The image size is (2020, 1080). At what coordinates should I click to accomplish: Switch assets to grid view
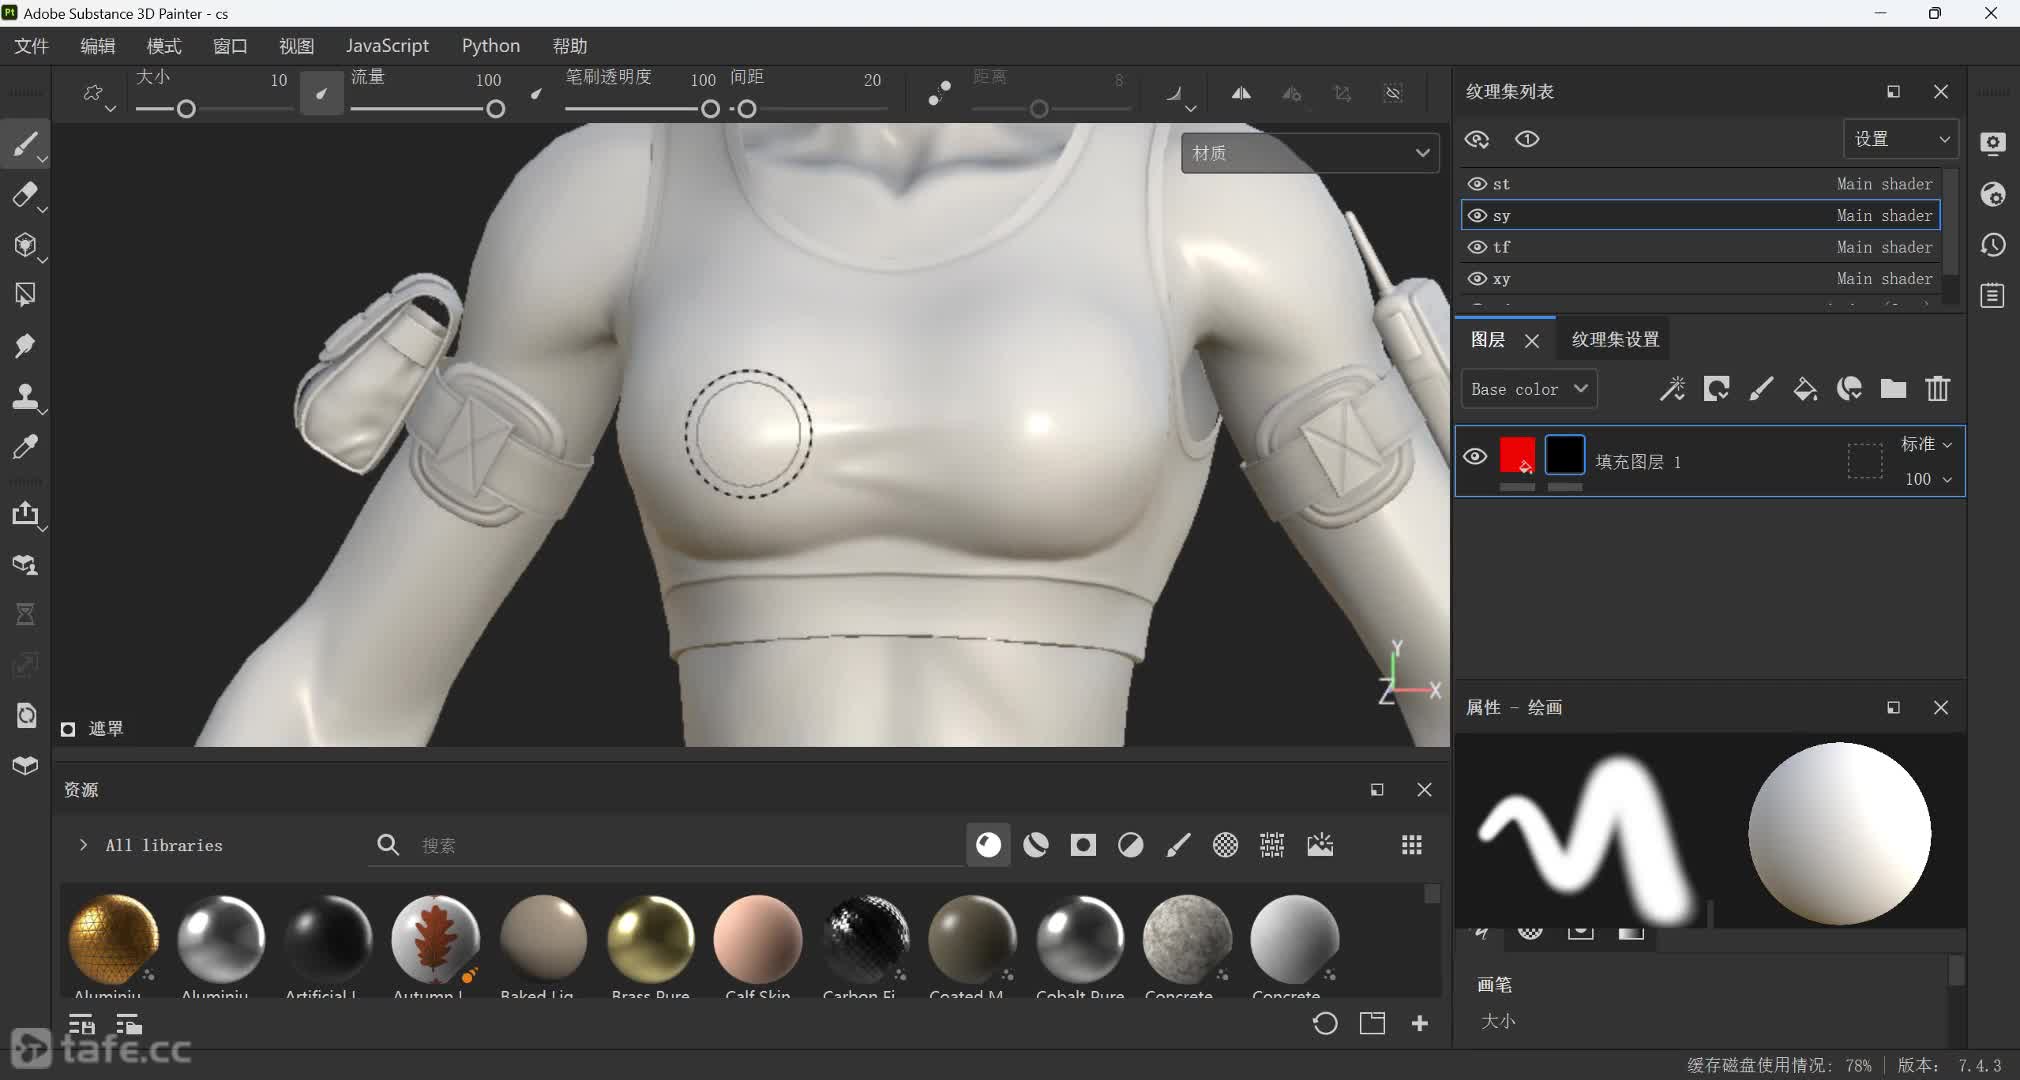point(1412,845)
